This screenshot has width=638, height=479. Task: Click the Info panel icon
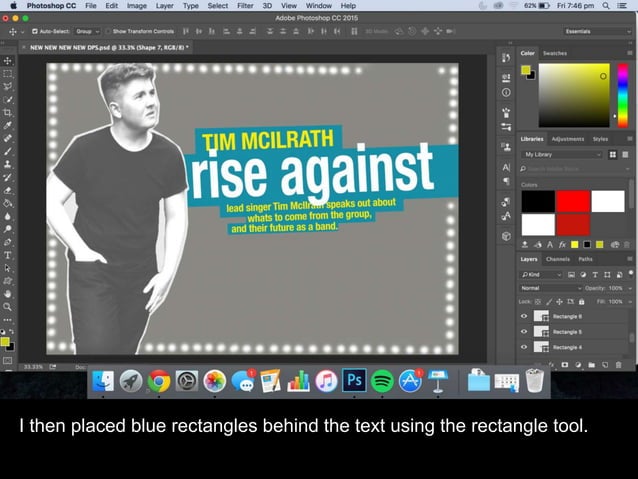[506, 93]
